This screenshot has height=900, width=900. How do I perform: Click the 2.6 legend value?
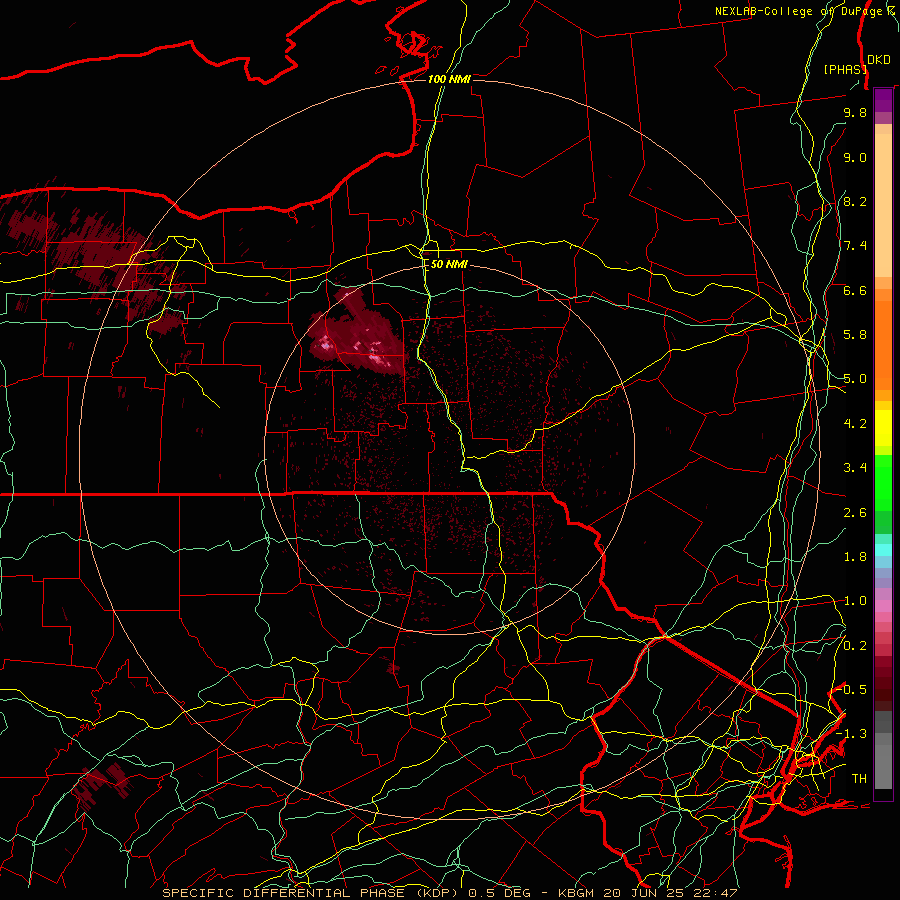coord(855,513)
